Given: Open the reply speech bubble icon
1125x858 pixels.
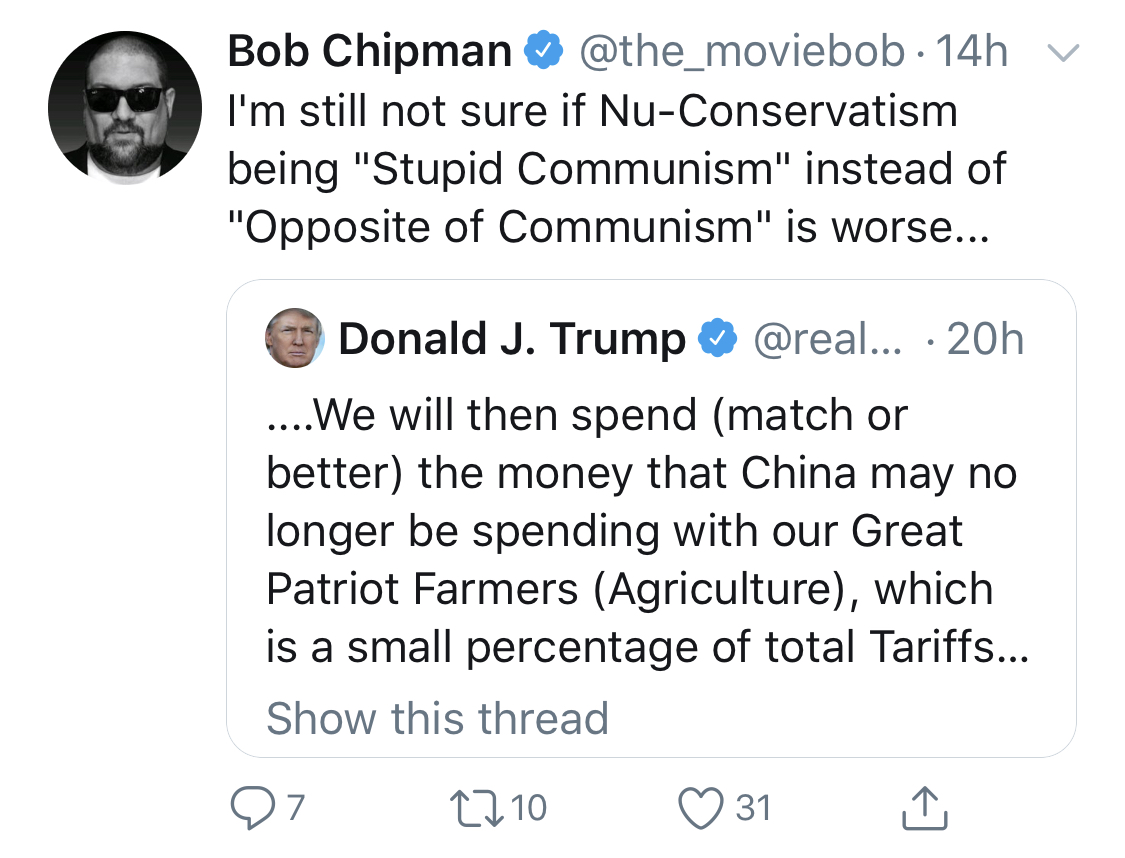Looking at the screenshot, I should [x=253, y=808].
